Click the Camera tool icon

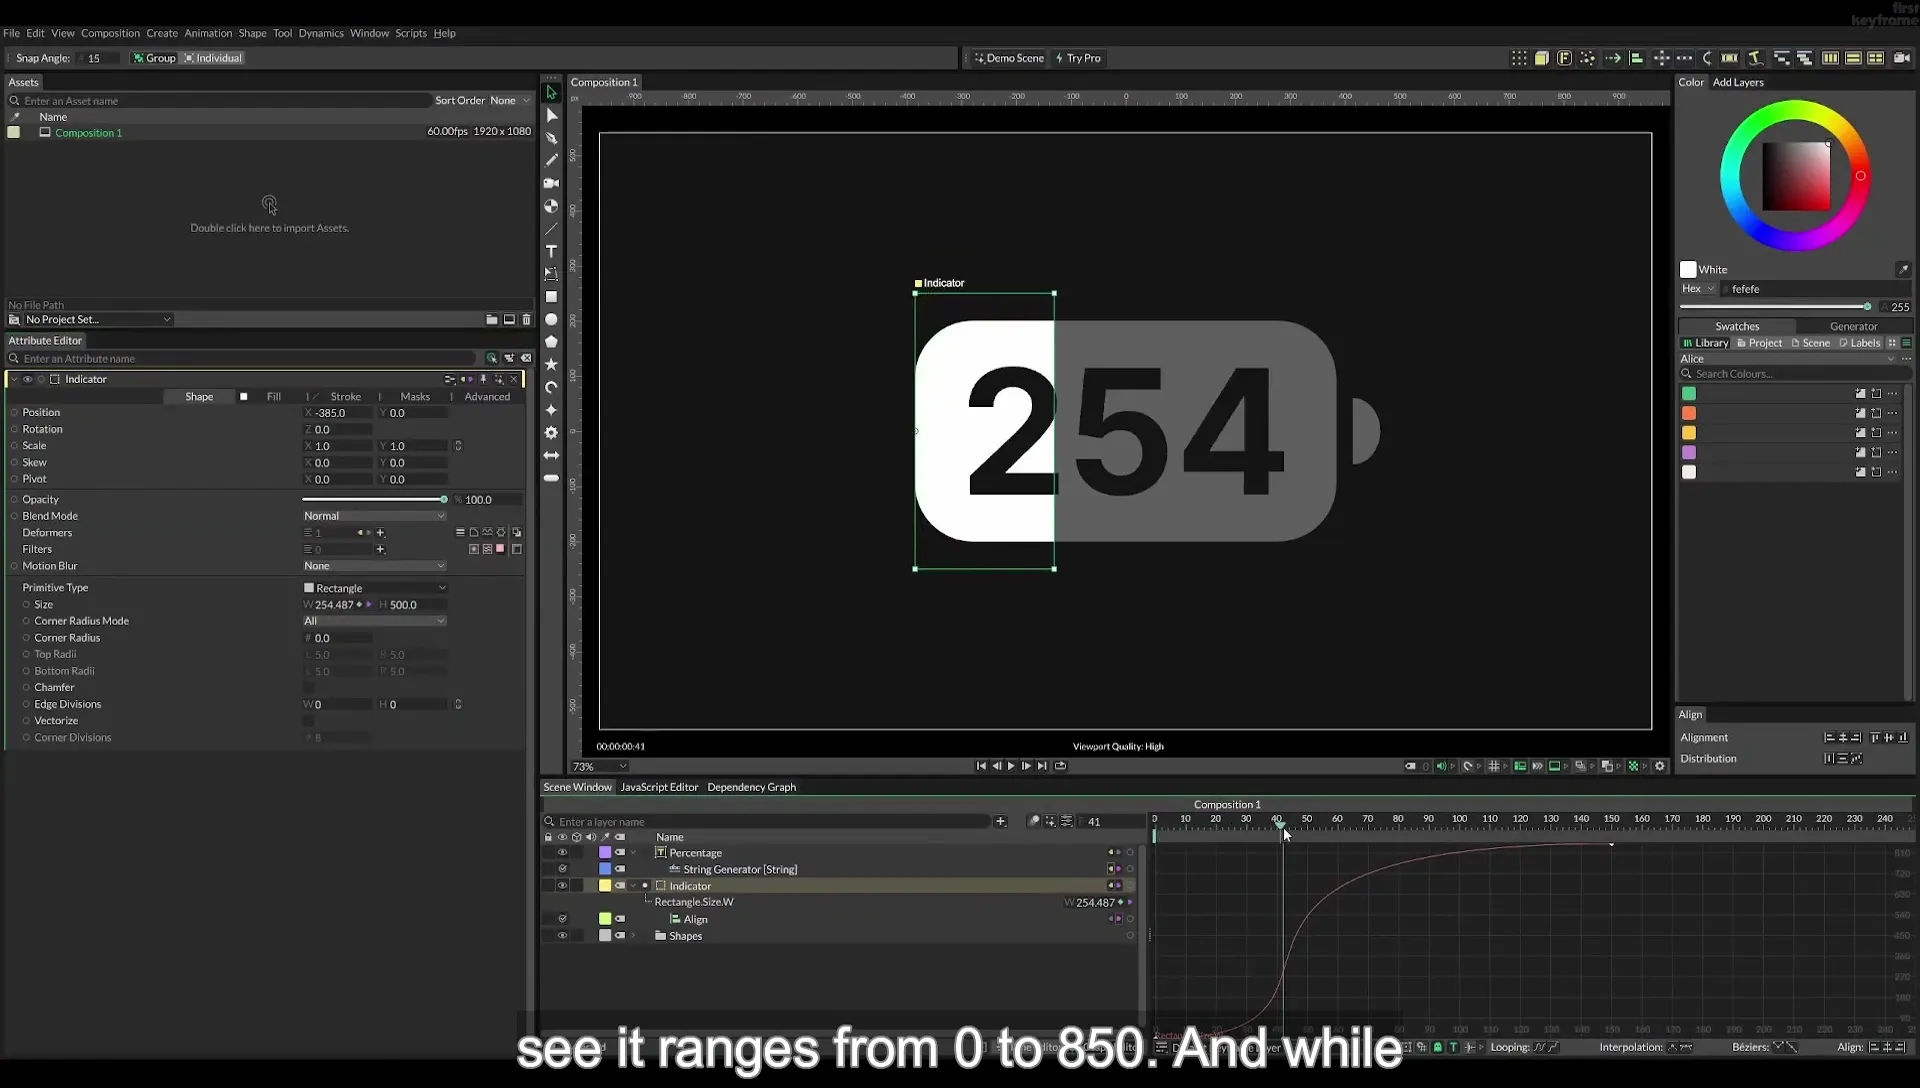coord(551,183)
